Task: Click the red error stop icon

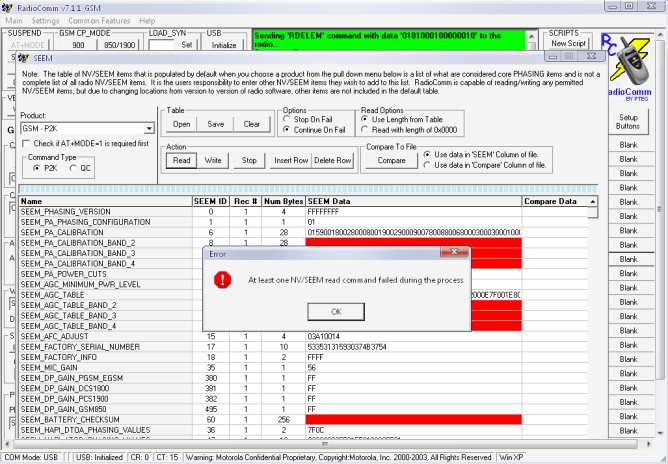Action: point(222,280)
